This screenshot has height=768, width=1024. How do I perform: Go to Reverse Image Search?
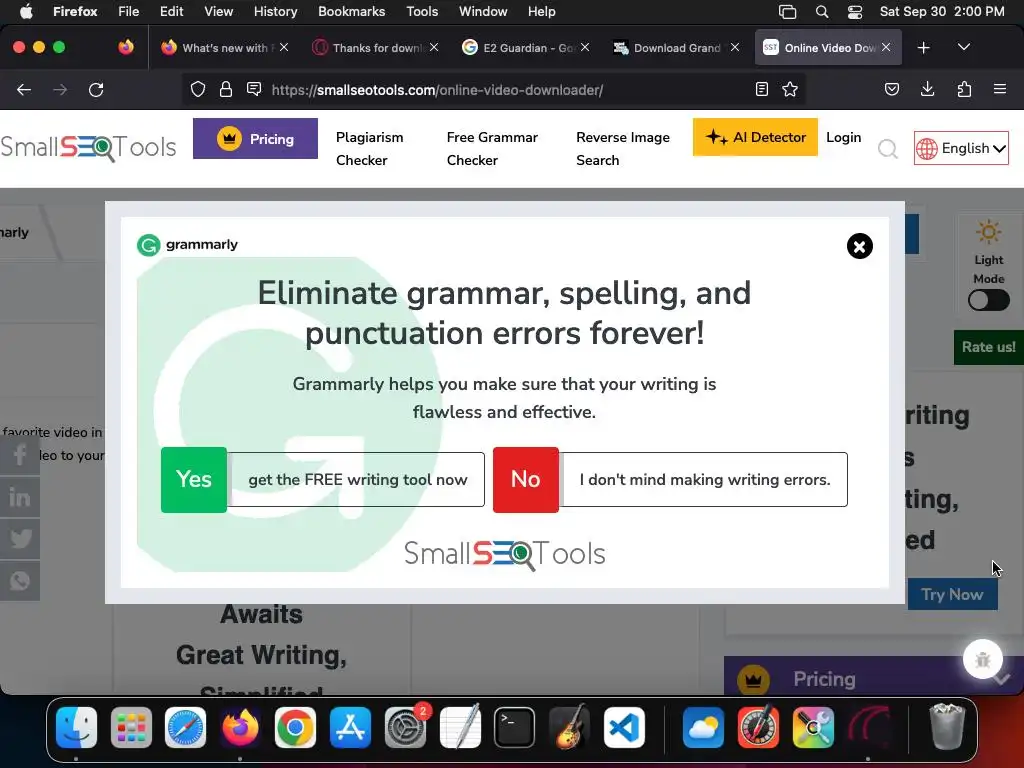pos(623,149)
